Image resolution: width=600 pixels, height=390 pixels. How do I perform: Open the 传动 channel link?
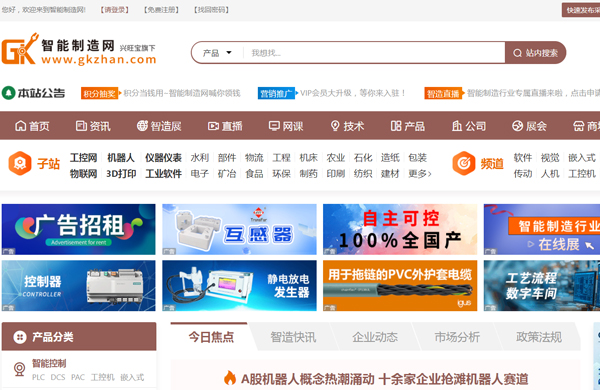click(523, 174)
